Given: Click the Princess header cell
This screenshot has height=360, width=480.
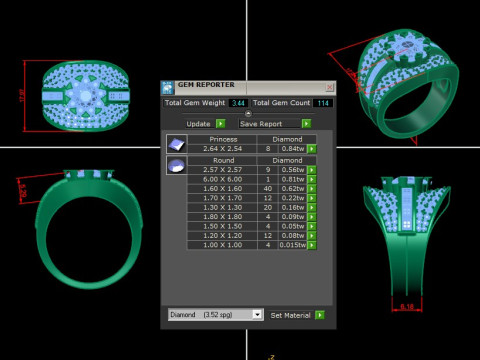Looking at the screenshot, I should tap(223, 139).
